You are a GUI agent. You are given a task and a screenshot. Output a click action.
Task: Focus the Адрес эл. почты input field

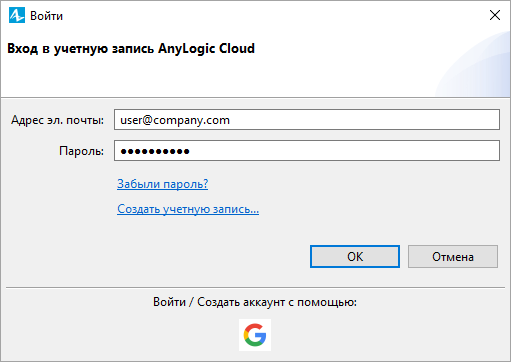click(307, 119)
